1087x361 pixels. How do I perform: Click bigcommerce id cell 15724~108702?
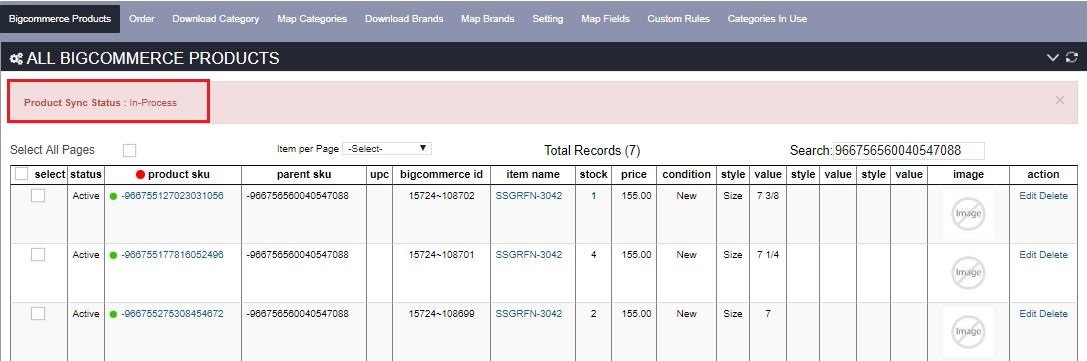[442, 196]
